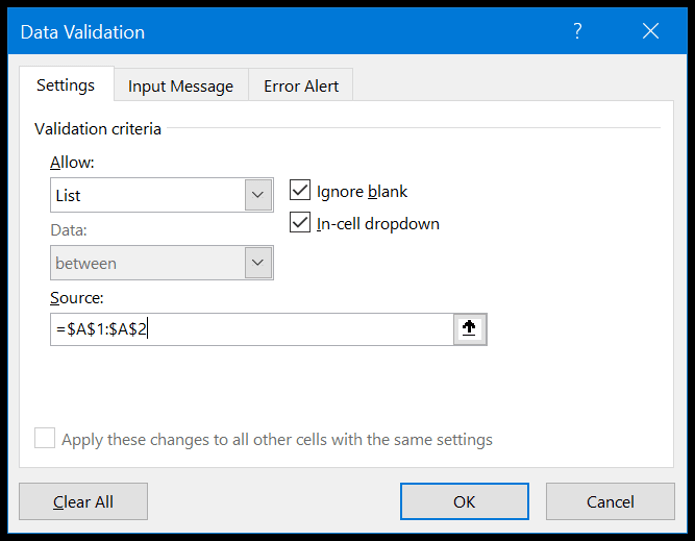The height and width of the screenshot is (541, 695).
Task: Click the Ignore blank label text
Action: pyautogui.click(x=362, y=191)
